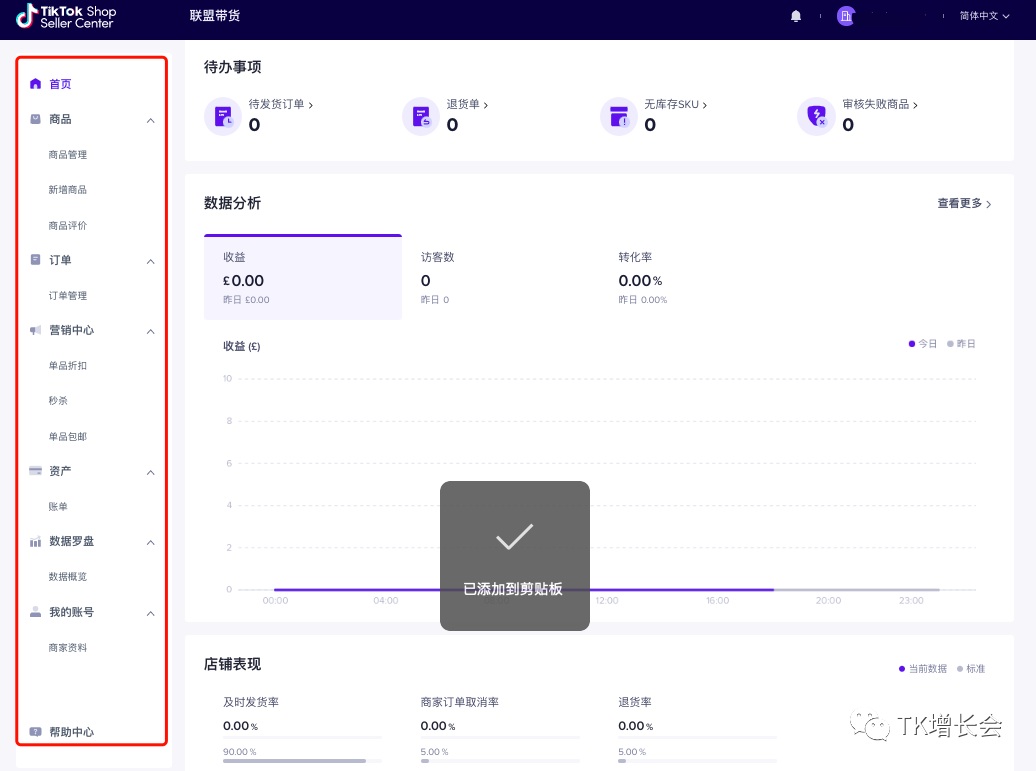
Task: Select the 数据罗盘 data compass icon
Action: click(34, 541)
